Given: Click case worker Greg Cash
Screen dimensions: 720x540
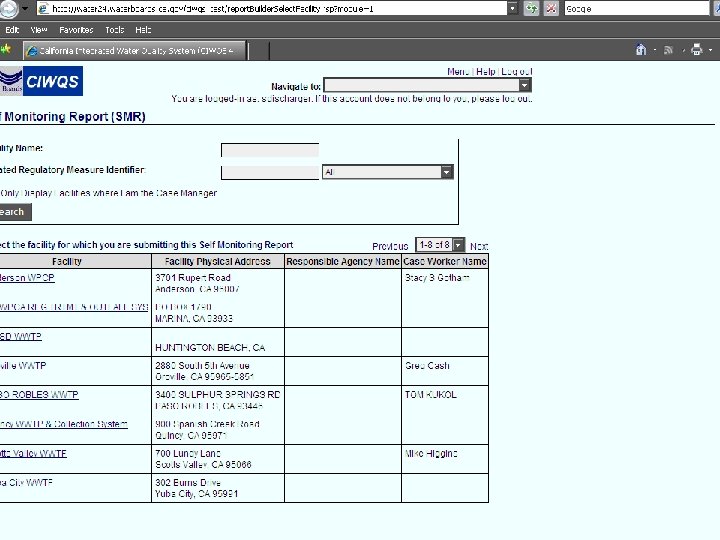Looking at the screenshot, I should pyautogui.click(x=427, y=366).
